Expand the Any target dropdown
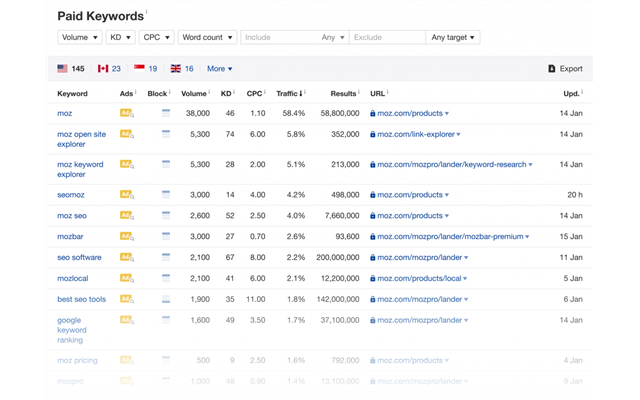Screen dimensions: 640x400 [452, 37]
